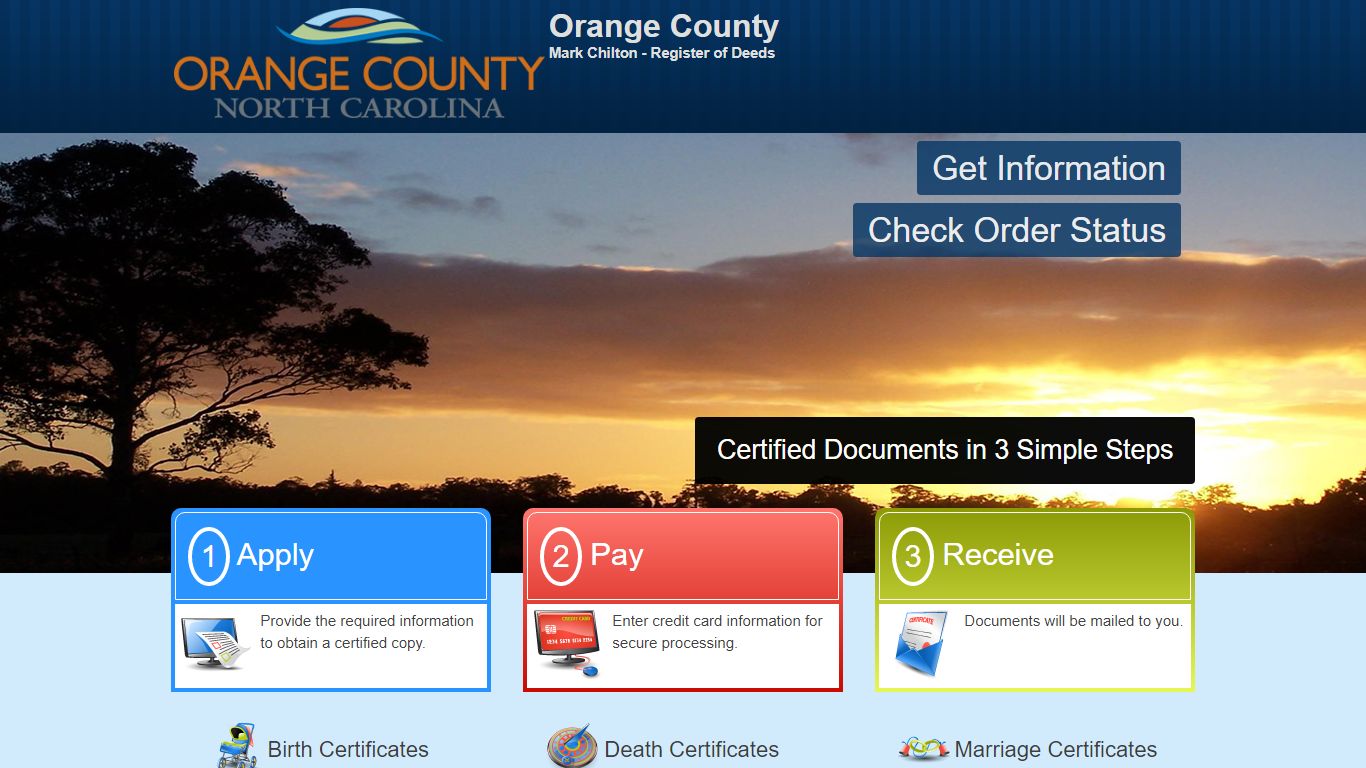Click the circled number 3 on Receive
The height and width of the screenshot is (768, 1366).
(911, 555)
